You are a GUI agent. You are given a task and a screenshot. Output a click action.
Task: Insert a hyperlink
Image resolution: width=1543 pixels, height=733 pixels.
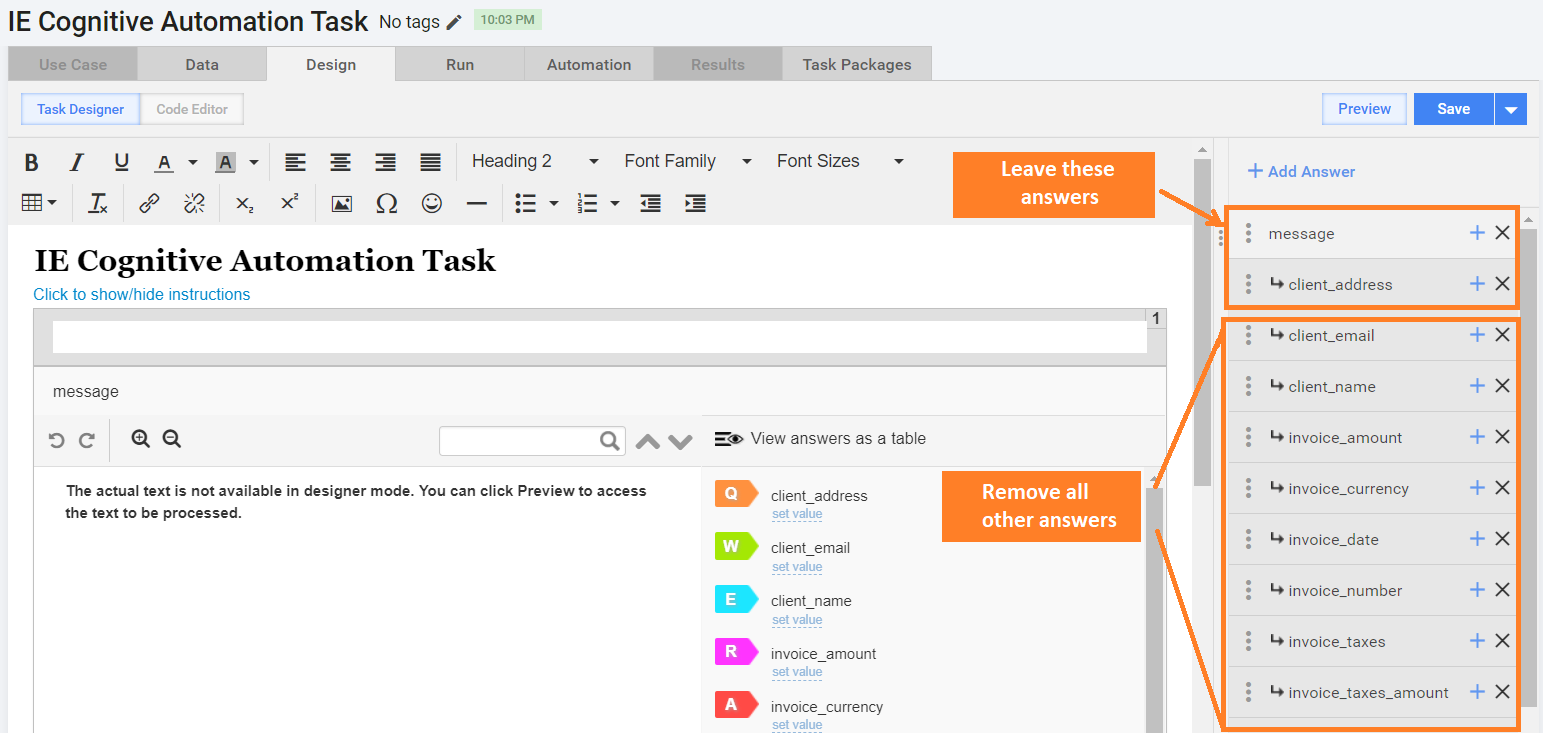click(x=149, y=203)
